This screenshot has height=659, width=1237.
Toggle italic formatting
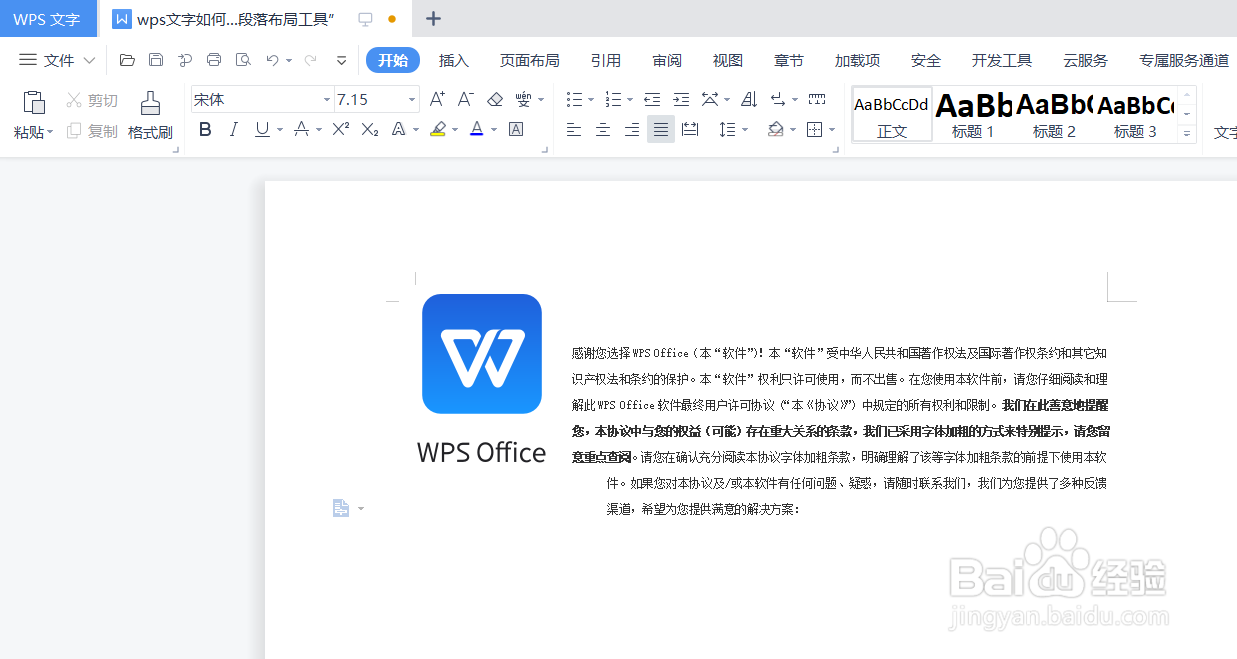click(233, 129)
